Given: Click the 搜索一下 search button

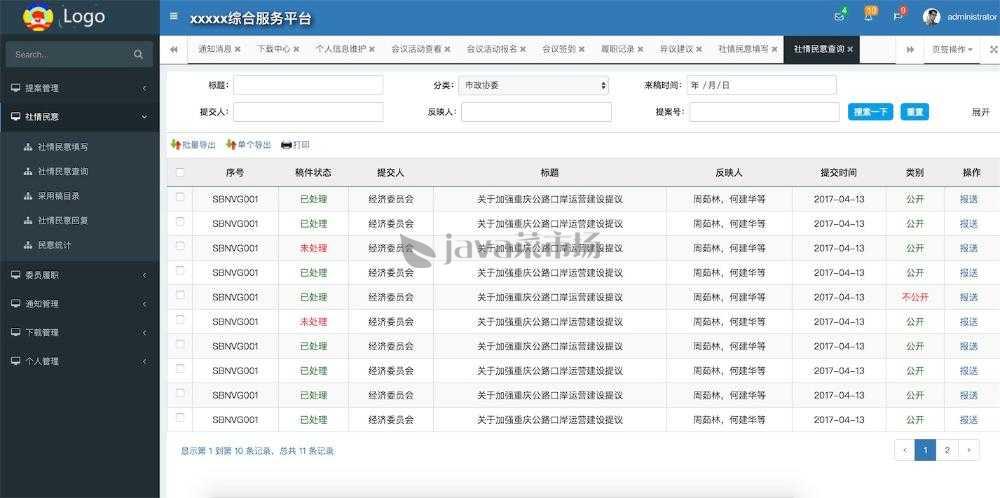Looking at the screenshot, I should pos(871,112).
